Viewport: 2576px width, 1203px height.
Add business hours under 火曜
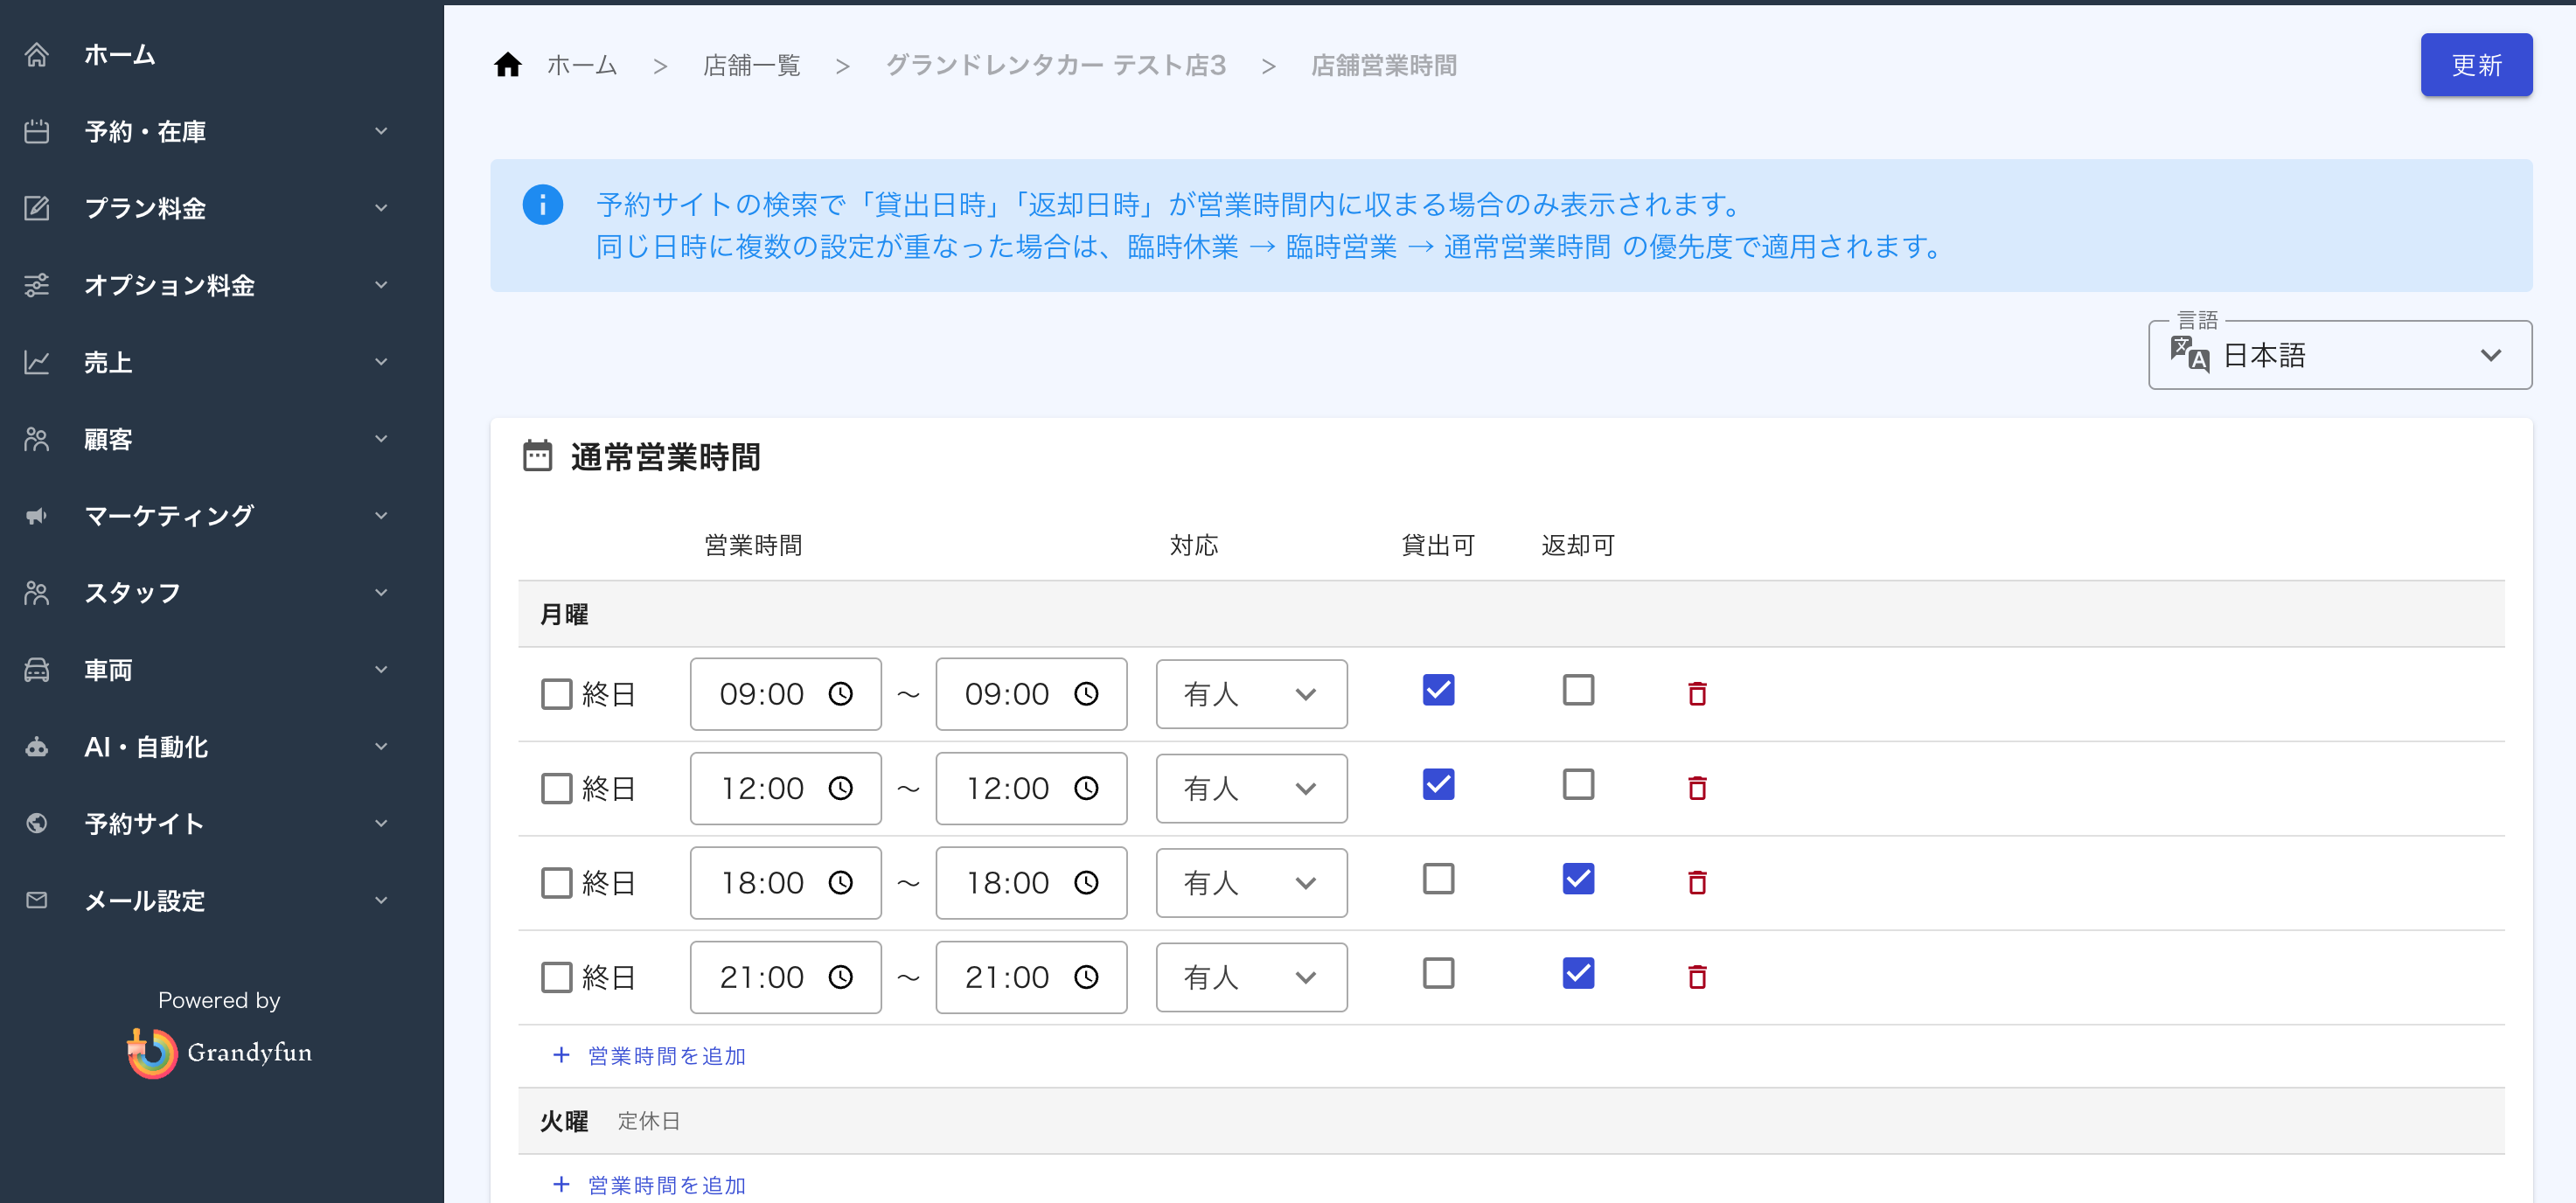pos(649,1185)
